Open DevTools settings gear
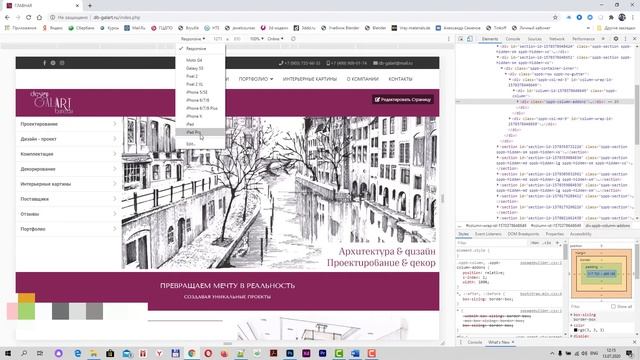This screenshot has height=360, width=640. (x=616, y=39)
